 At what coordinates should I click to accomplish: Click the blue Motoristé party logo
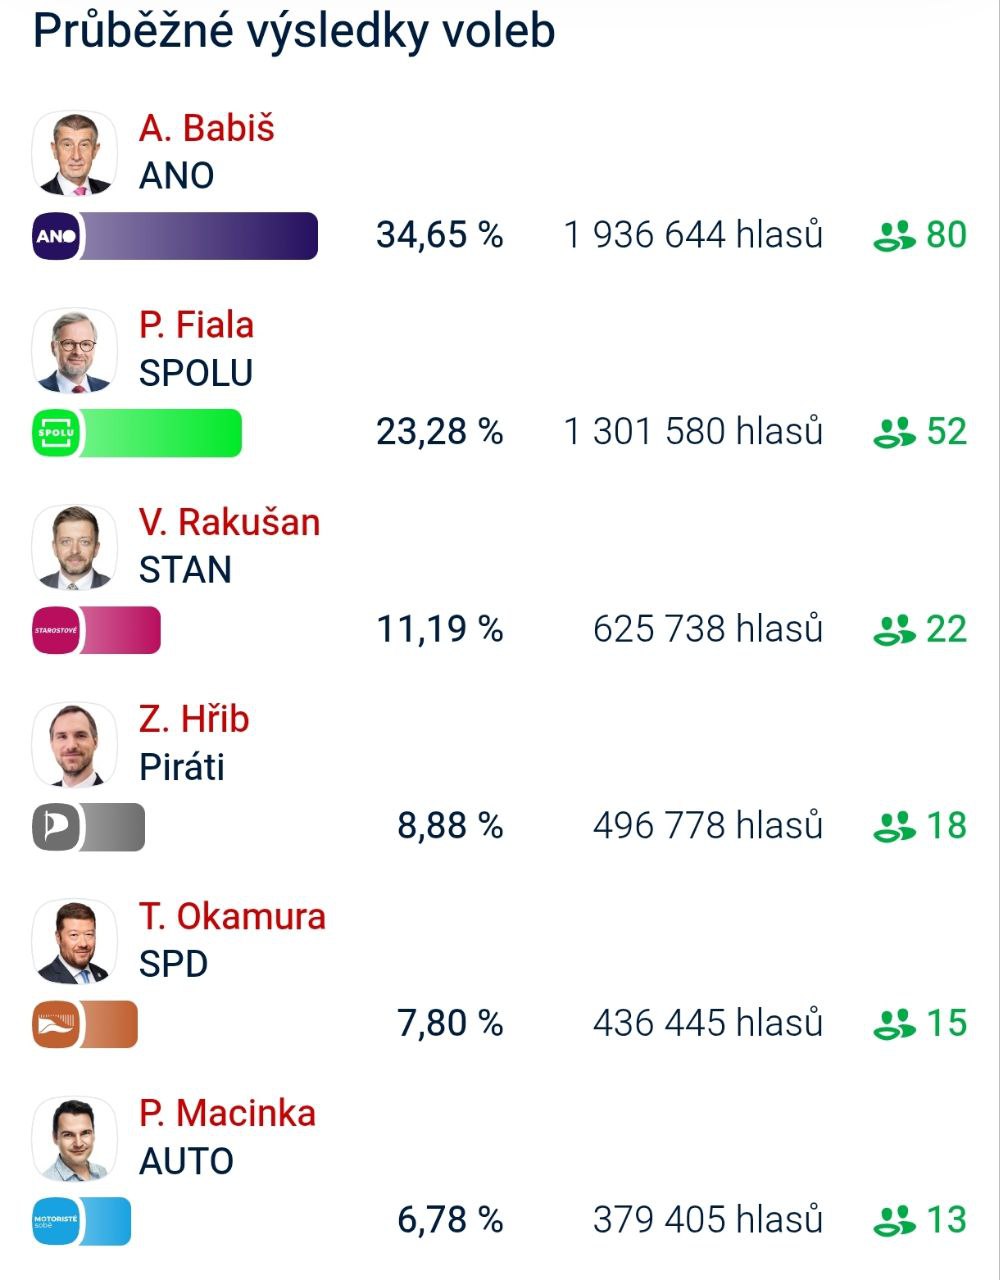tap(57, 1221)
